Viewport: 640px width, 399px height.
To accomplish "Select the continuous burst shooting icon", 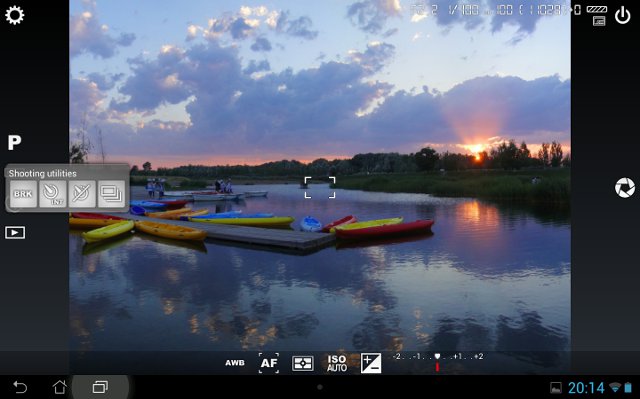I will click(x=111, y=194).
